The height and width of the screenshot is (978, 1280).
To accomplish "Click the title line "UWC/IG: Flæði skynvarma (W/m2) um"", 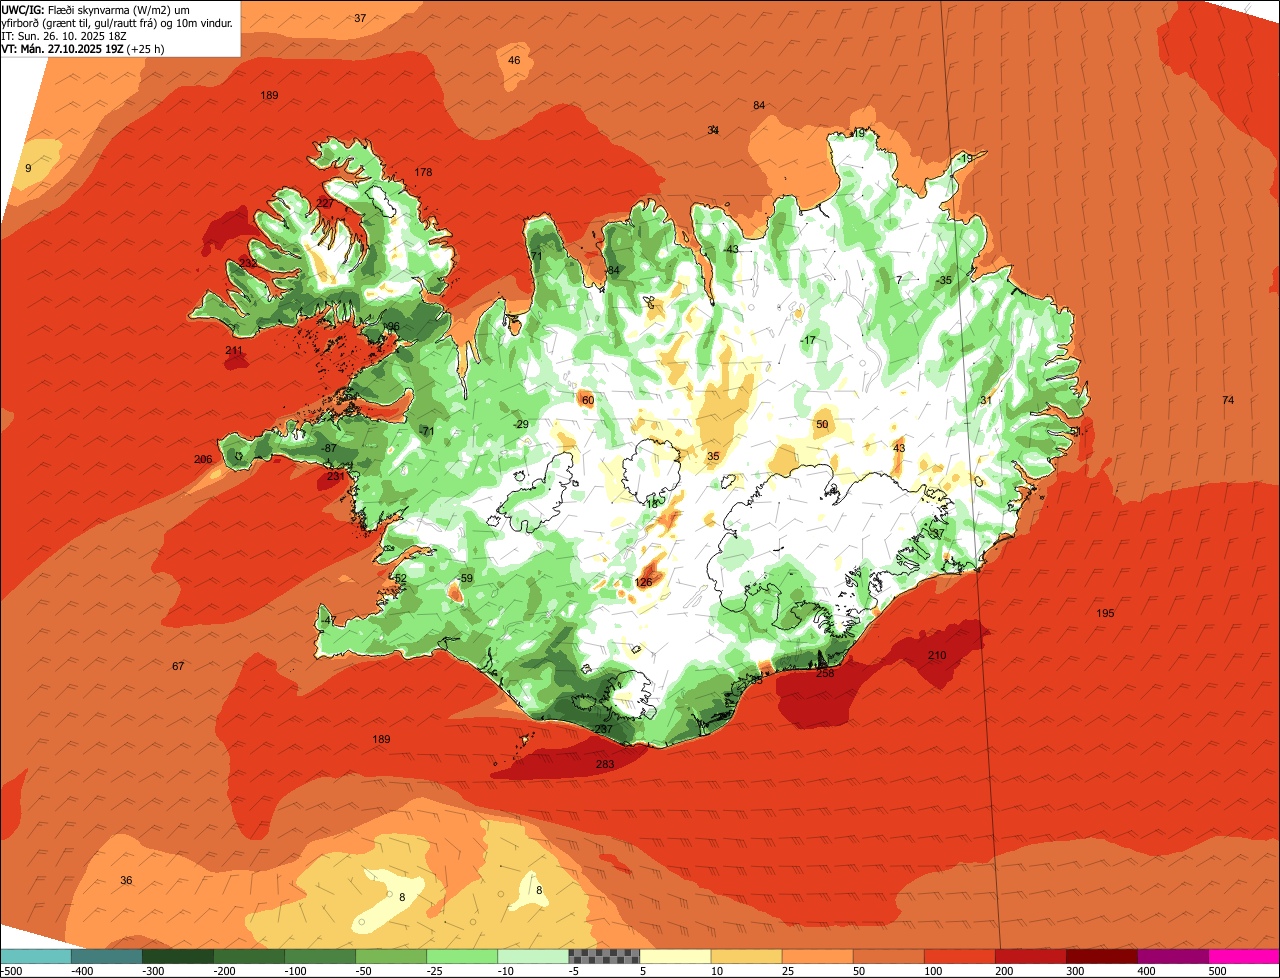I will [97, 9].
